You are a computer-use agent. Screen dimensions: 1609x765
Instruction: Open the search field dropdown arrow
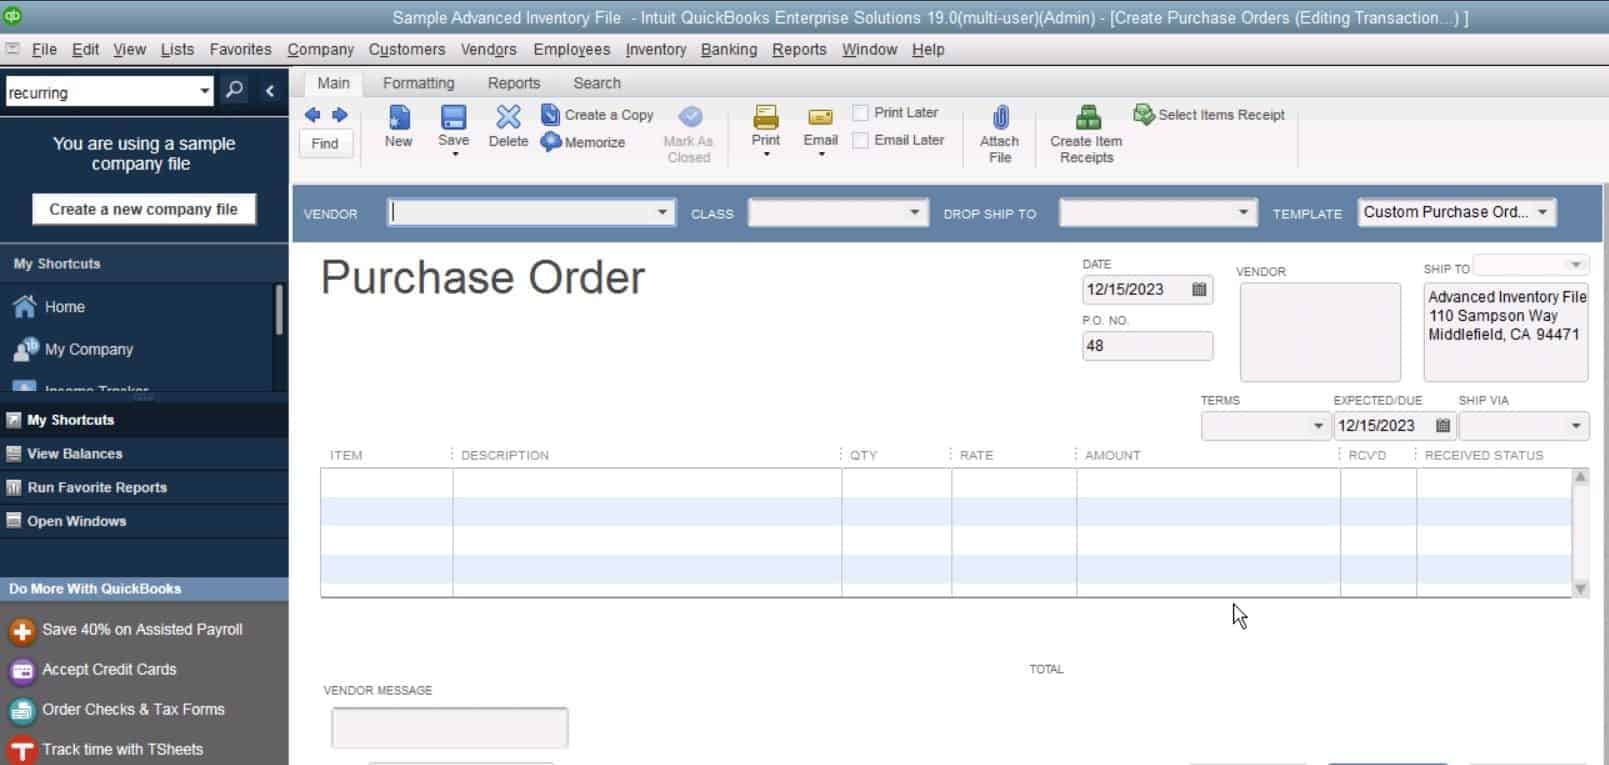(x=204, y=91)
